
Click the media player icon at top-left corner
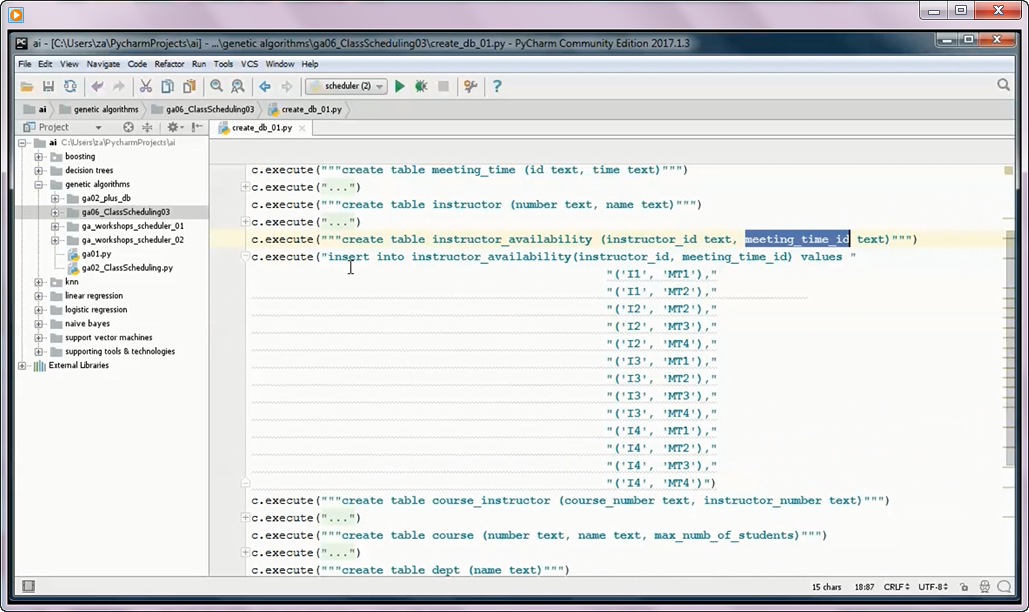(x=16, y=14)
